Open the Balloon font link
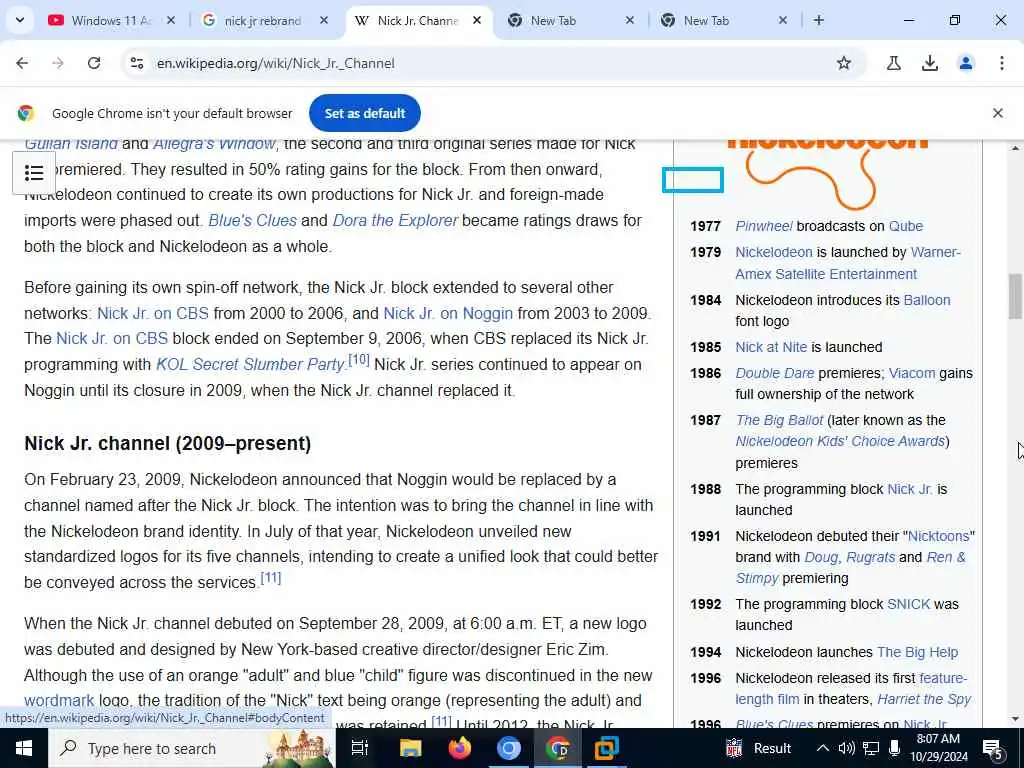 (x=927, y=300)
